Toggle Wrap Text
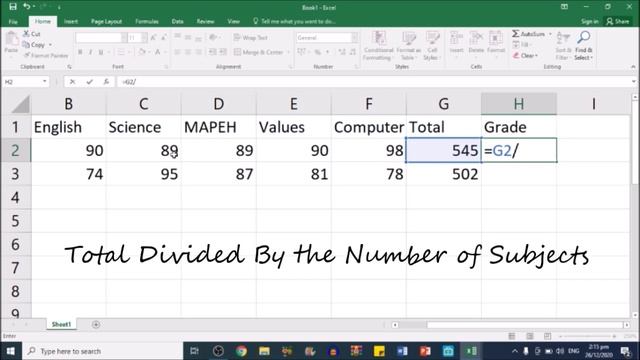 pyautogui.click(x=251, y=38)
